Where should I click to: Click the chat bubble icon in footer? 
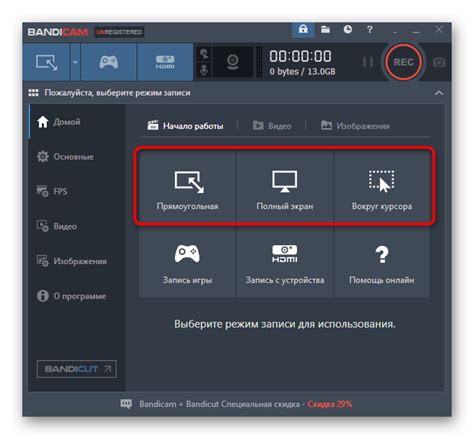126,404
